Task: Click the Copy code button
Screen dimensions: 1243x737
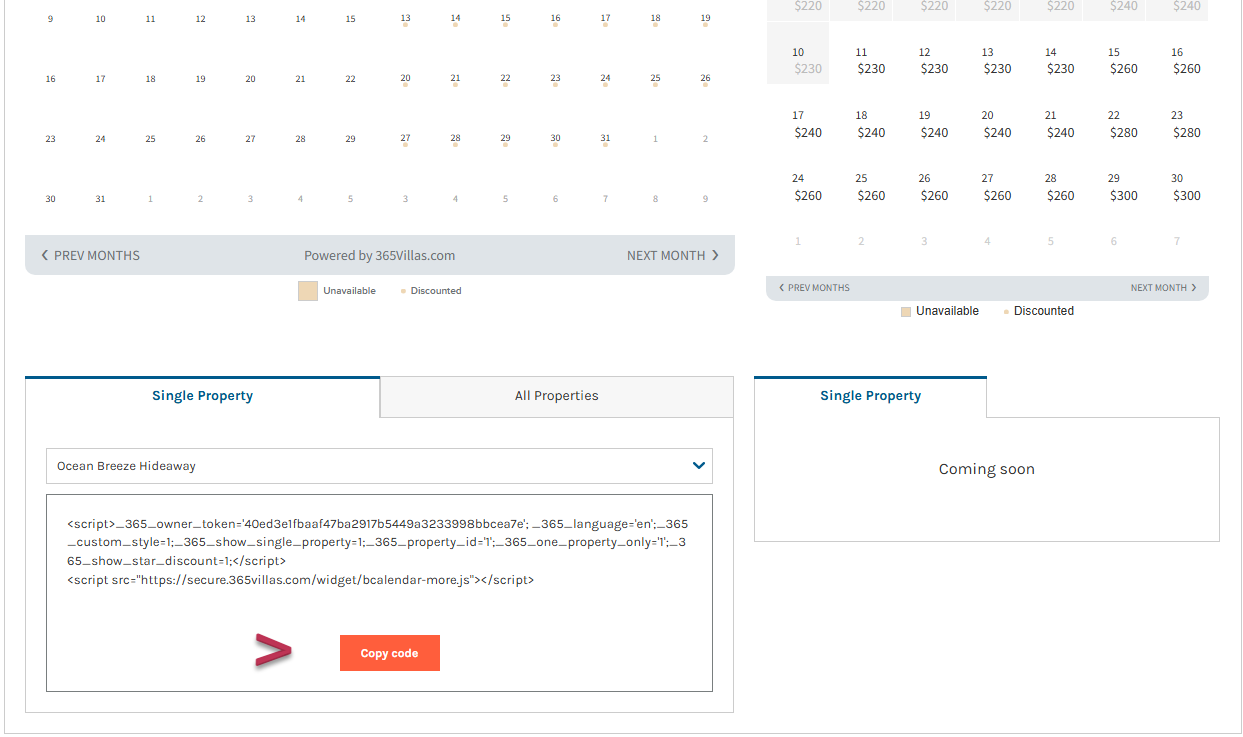Action: coord(389,653)
